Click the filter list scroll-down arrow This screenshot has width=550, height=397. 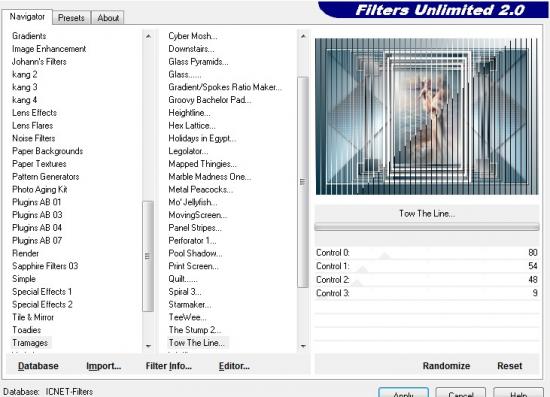pos(303,346)
